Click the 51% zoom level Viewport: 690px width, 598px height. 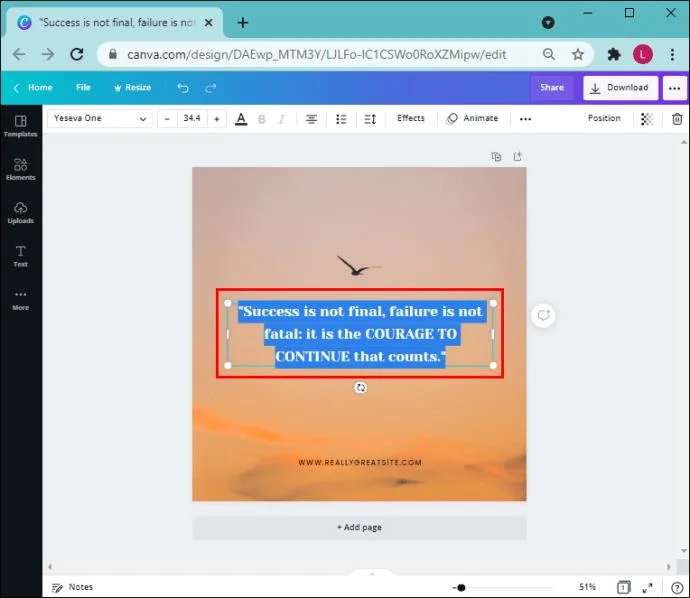coord(587,587)
